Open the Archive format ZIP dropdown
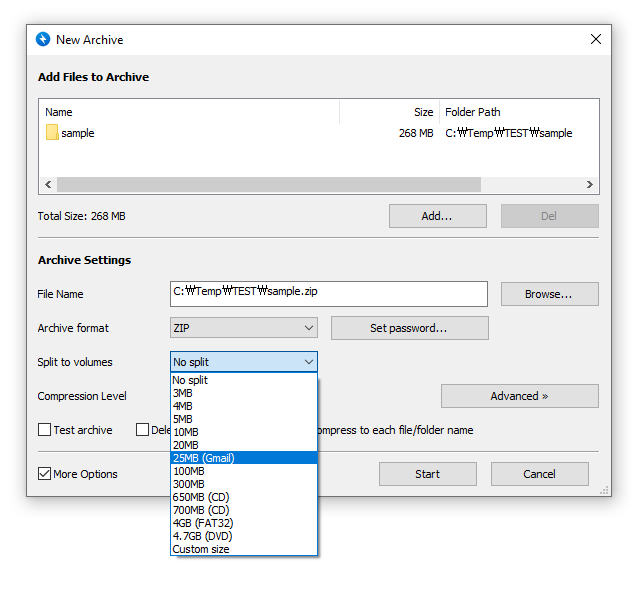Image resolution: width=640 pixels, height=590 pixels. click(244, 328)
